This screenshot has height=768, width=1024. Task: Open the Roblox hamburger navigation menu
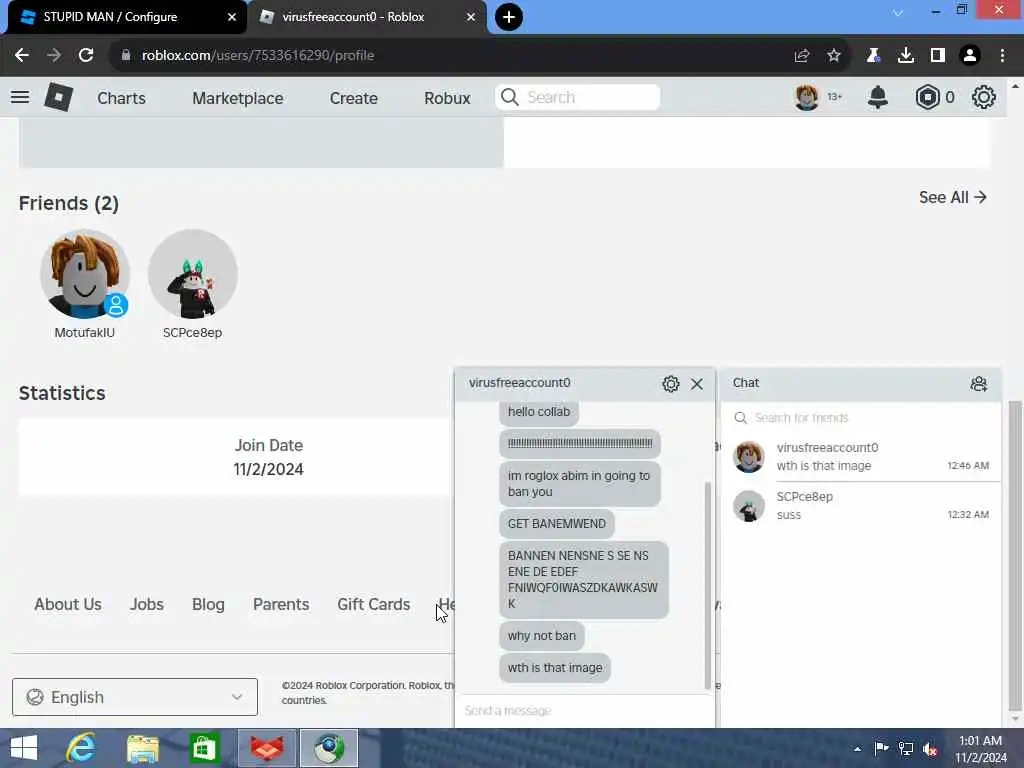pyautogui.click(x=20, y=97)
